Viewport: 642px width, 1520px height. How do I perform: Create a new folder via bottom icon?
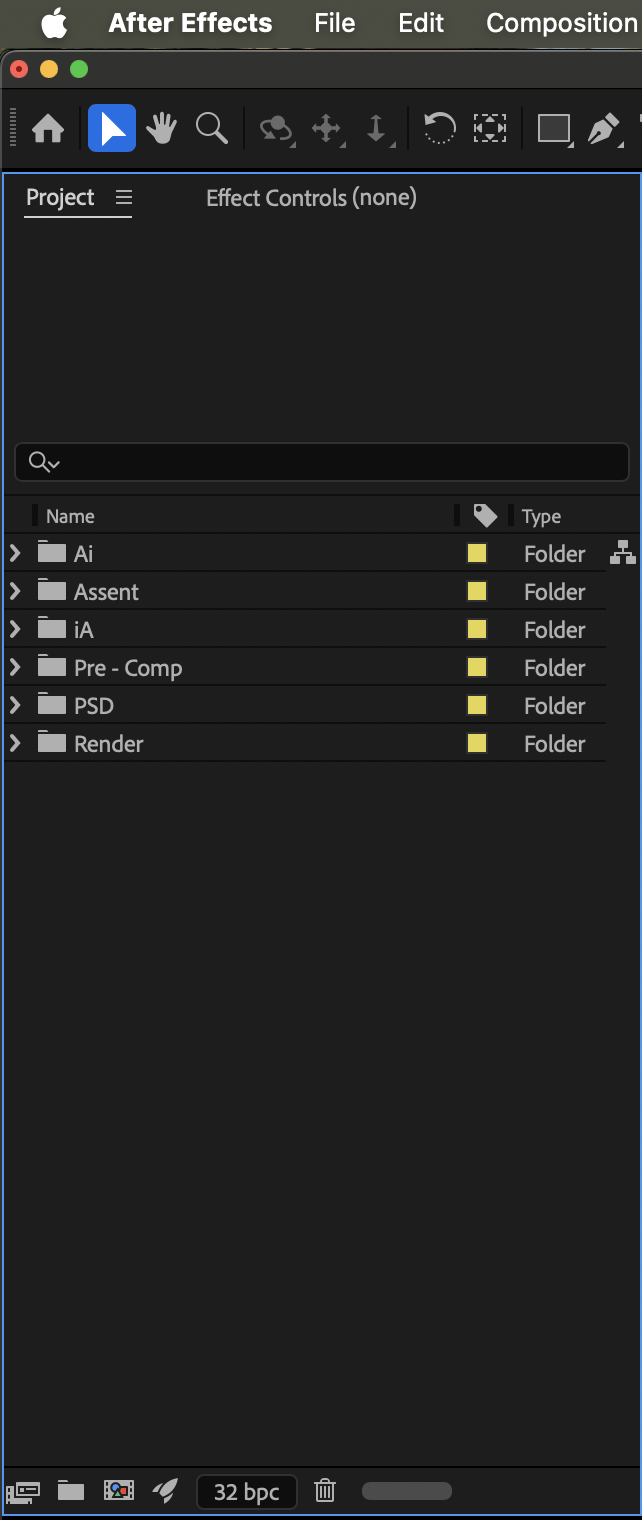(70, 1491)
